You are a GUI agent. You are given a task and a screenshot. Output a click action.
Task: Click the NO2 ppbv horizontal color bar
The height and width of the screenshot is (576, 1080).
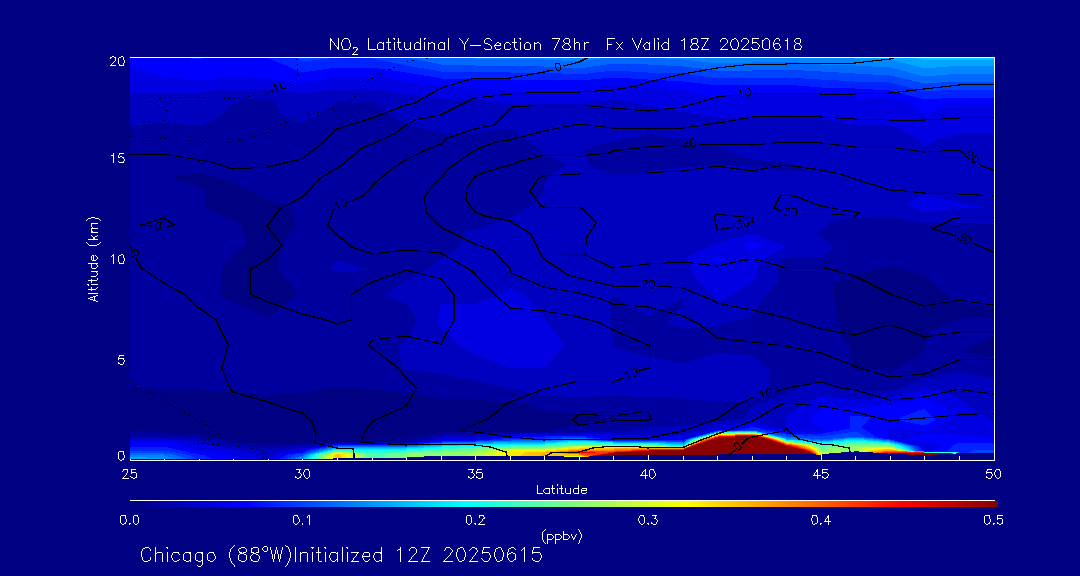click(563, 504)
